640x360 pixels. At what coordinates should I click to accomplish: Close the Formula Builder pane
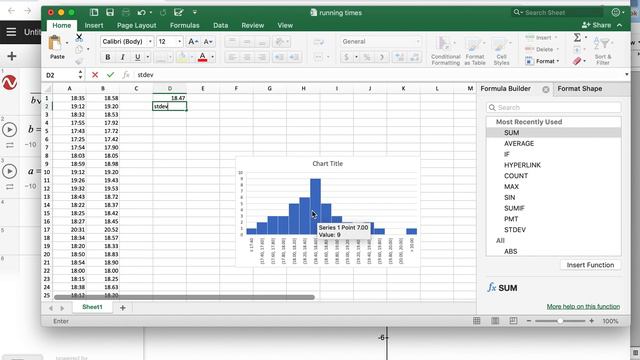pos(546,89)
